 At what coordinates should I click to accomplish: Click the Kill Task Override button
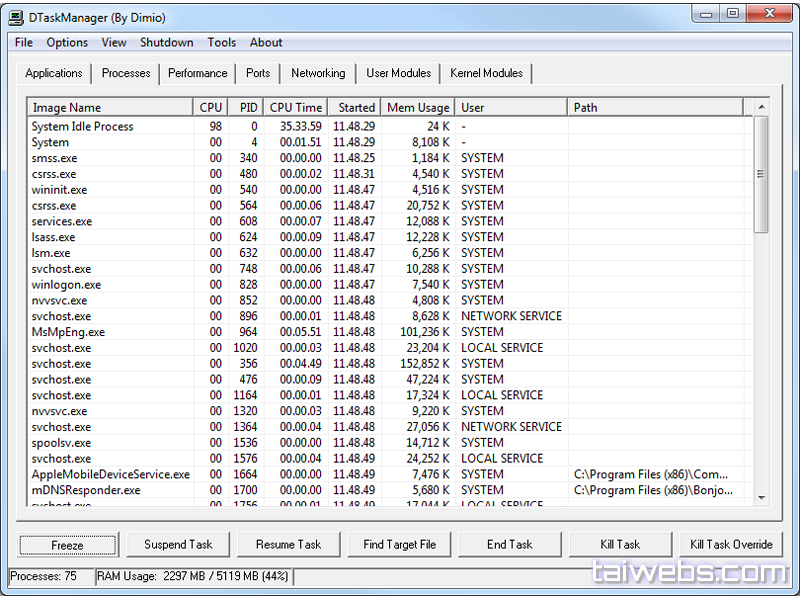pyautogui.click(x=731, y=544)
